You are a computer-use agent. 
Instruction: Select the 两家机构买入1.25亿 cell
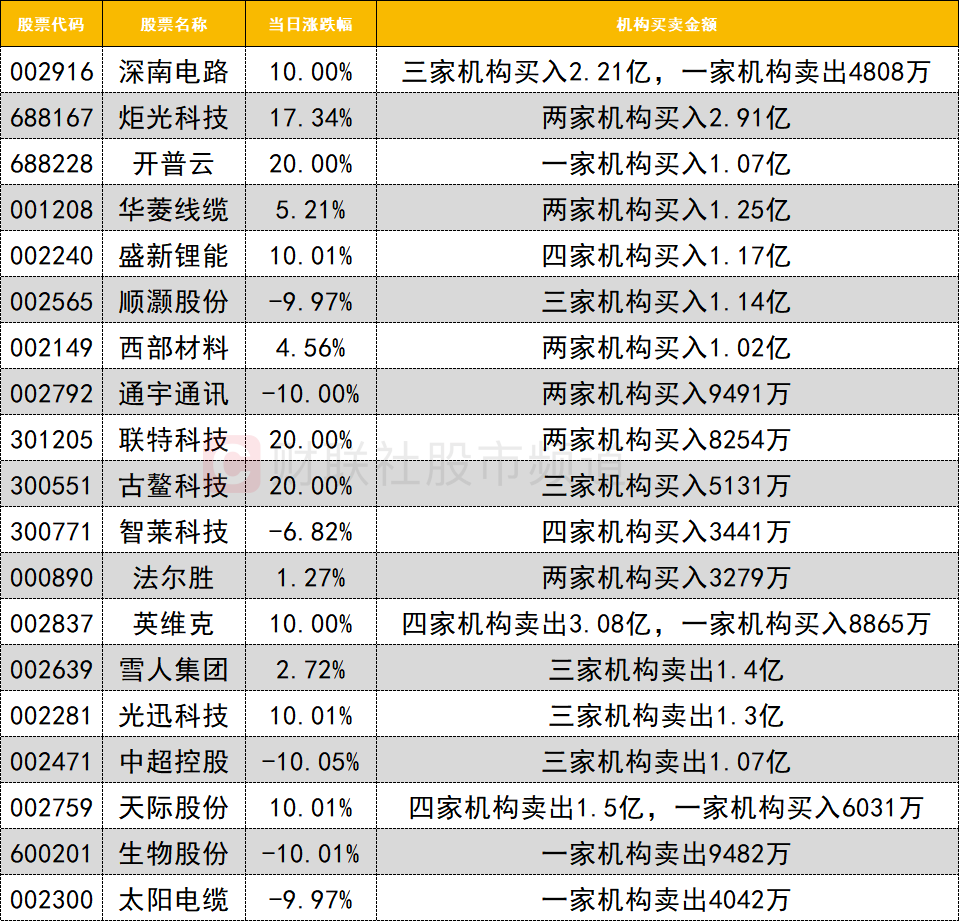[666, 210]
